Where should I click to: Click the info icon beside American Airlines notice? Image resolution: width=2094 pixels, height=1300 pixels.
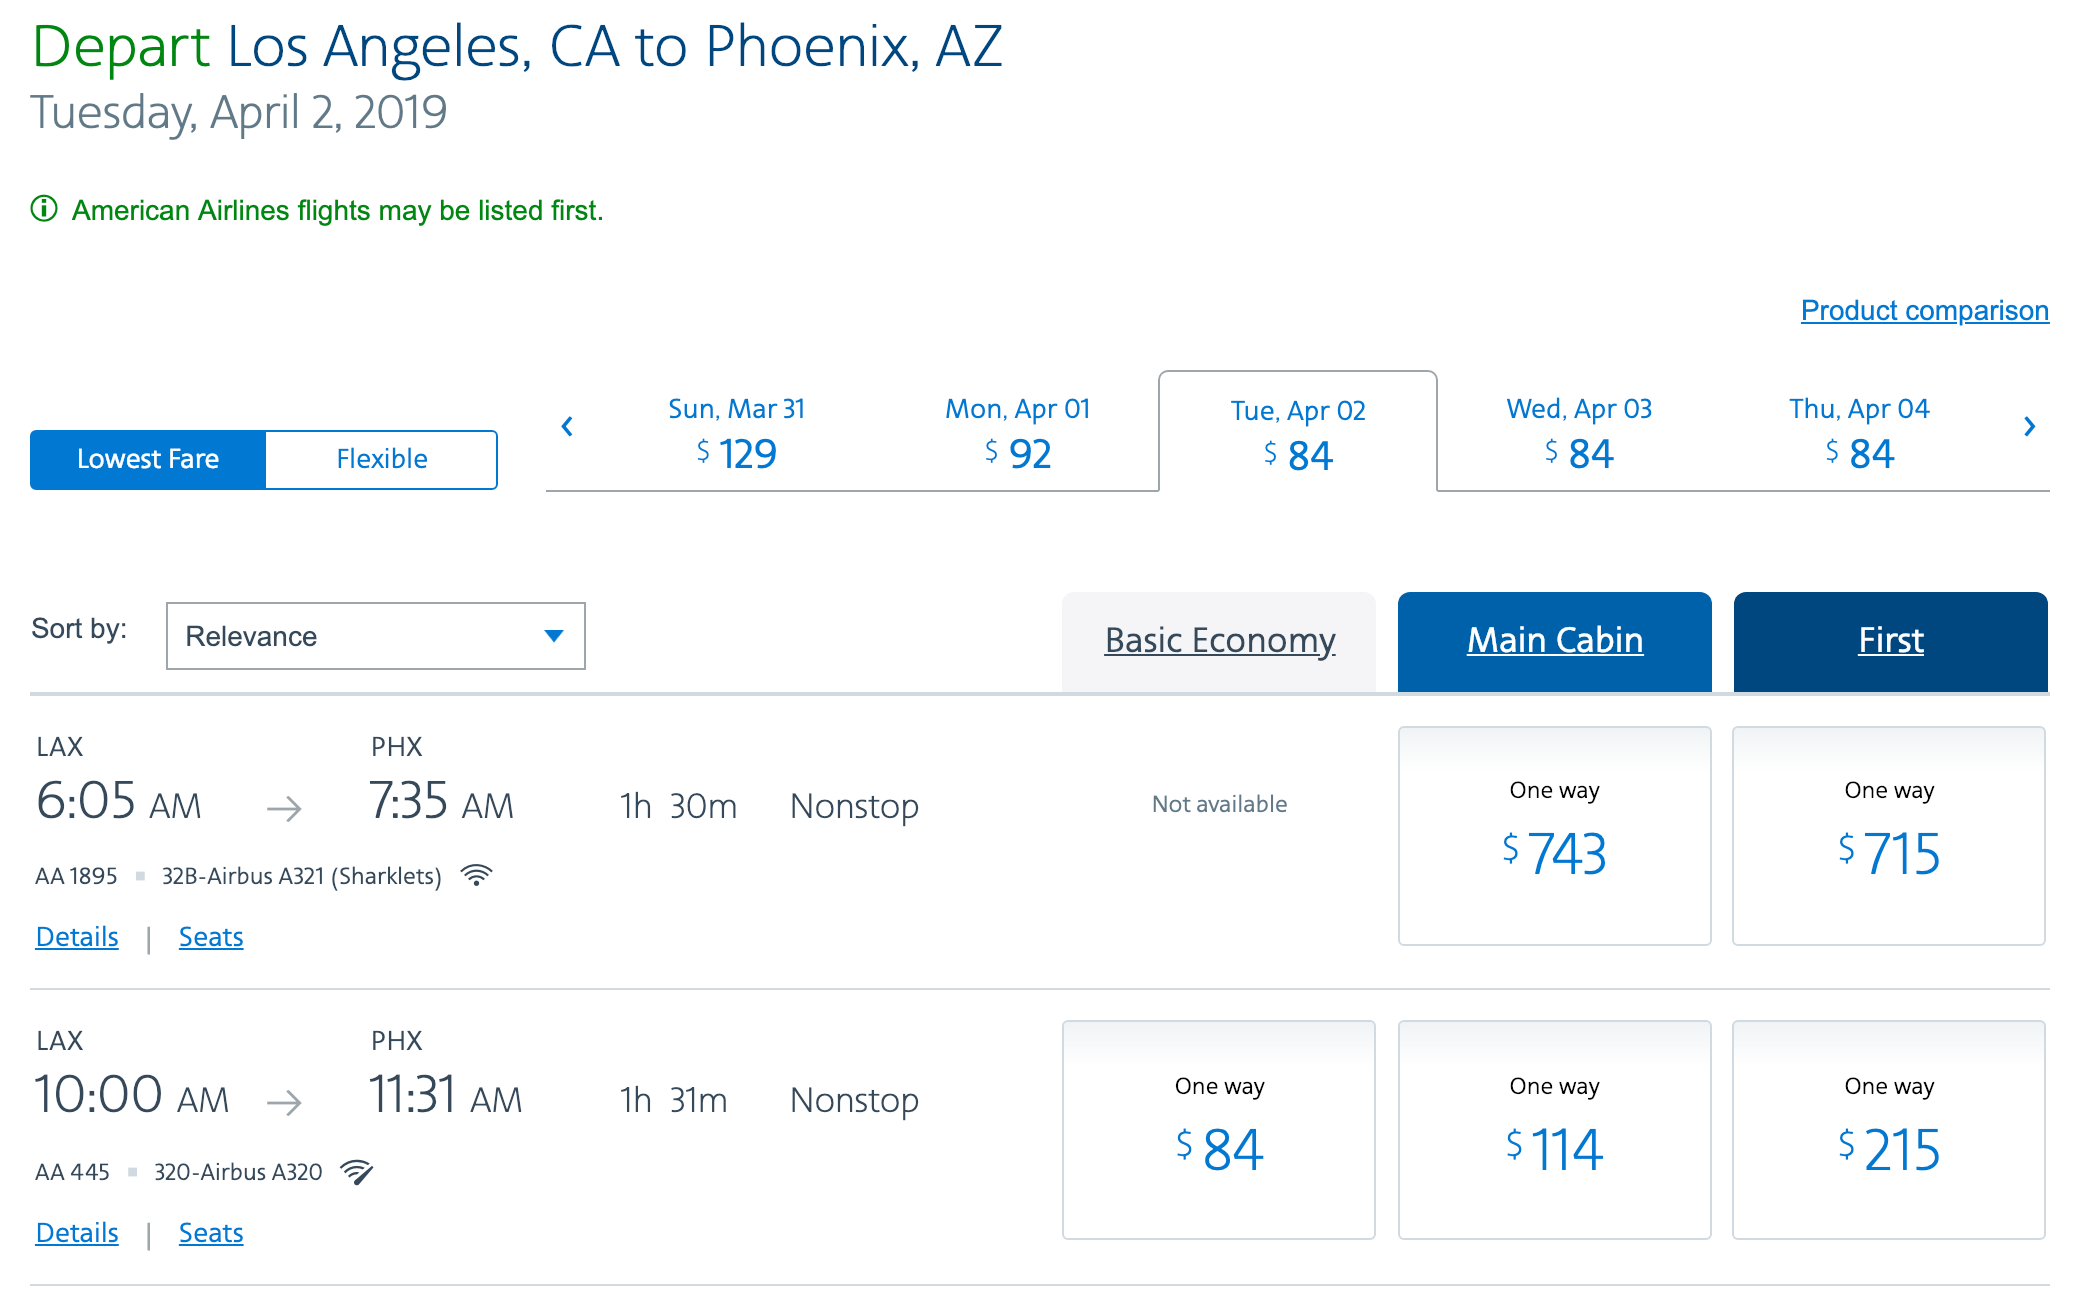[44, 209]
